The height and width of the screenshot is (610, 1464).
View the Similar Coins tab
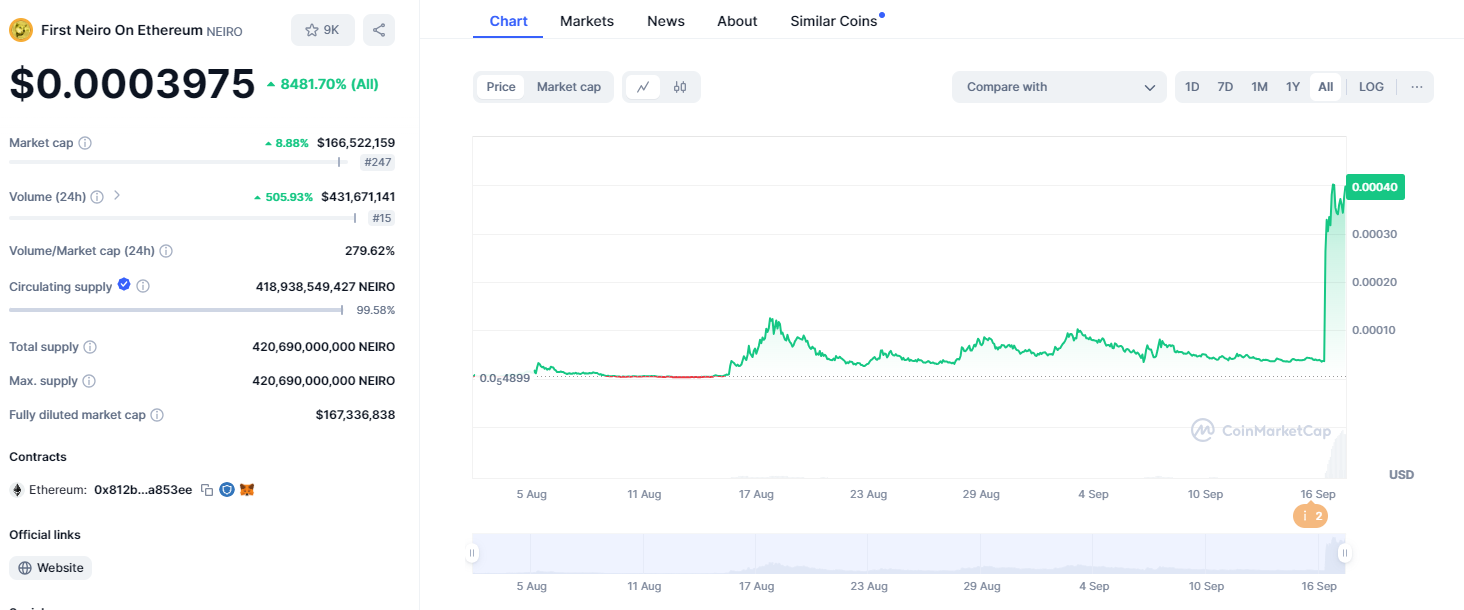[834, 21]
